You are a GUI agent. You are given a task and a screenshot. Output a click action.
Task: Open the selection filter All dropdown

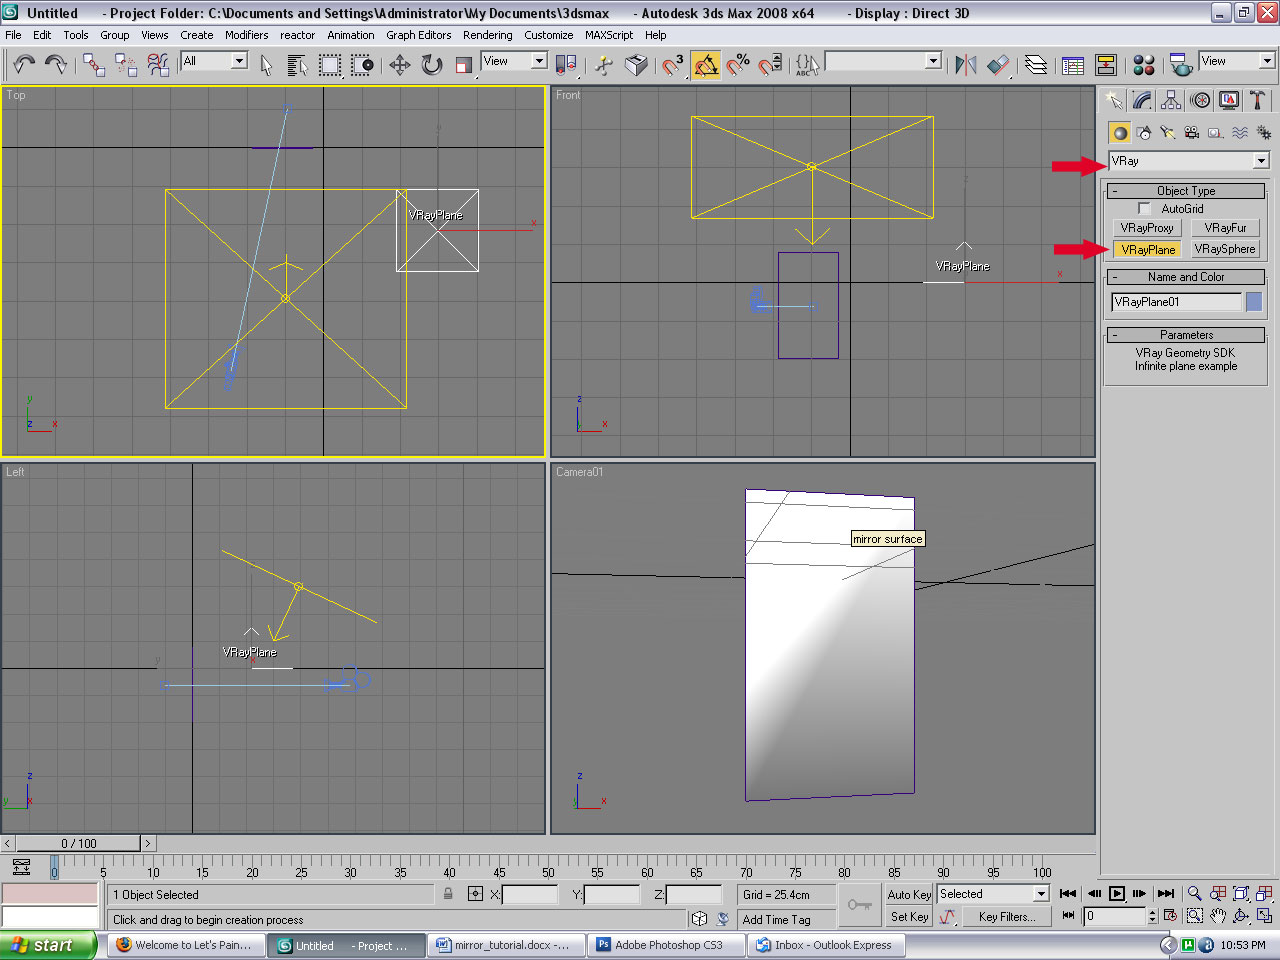238,61
